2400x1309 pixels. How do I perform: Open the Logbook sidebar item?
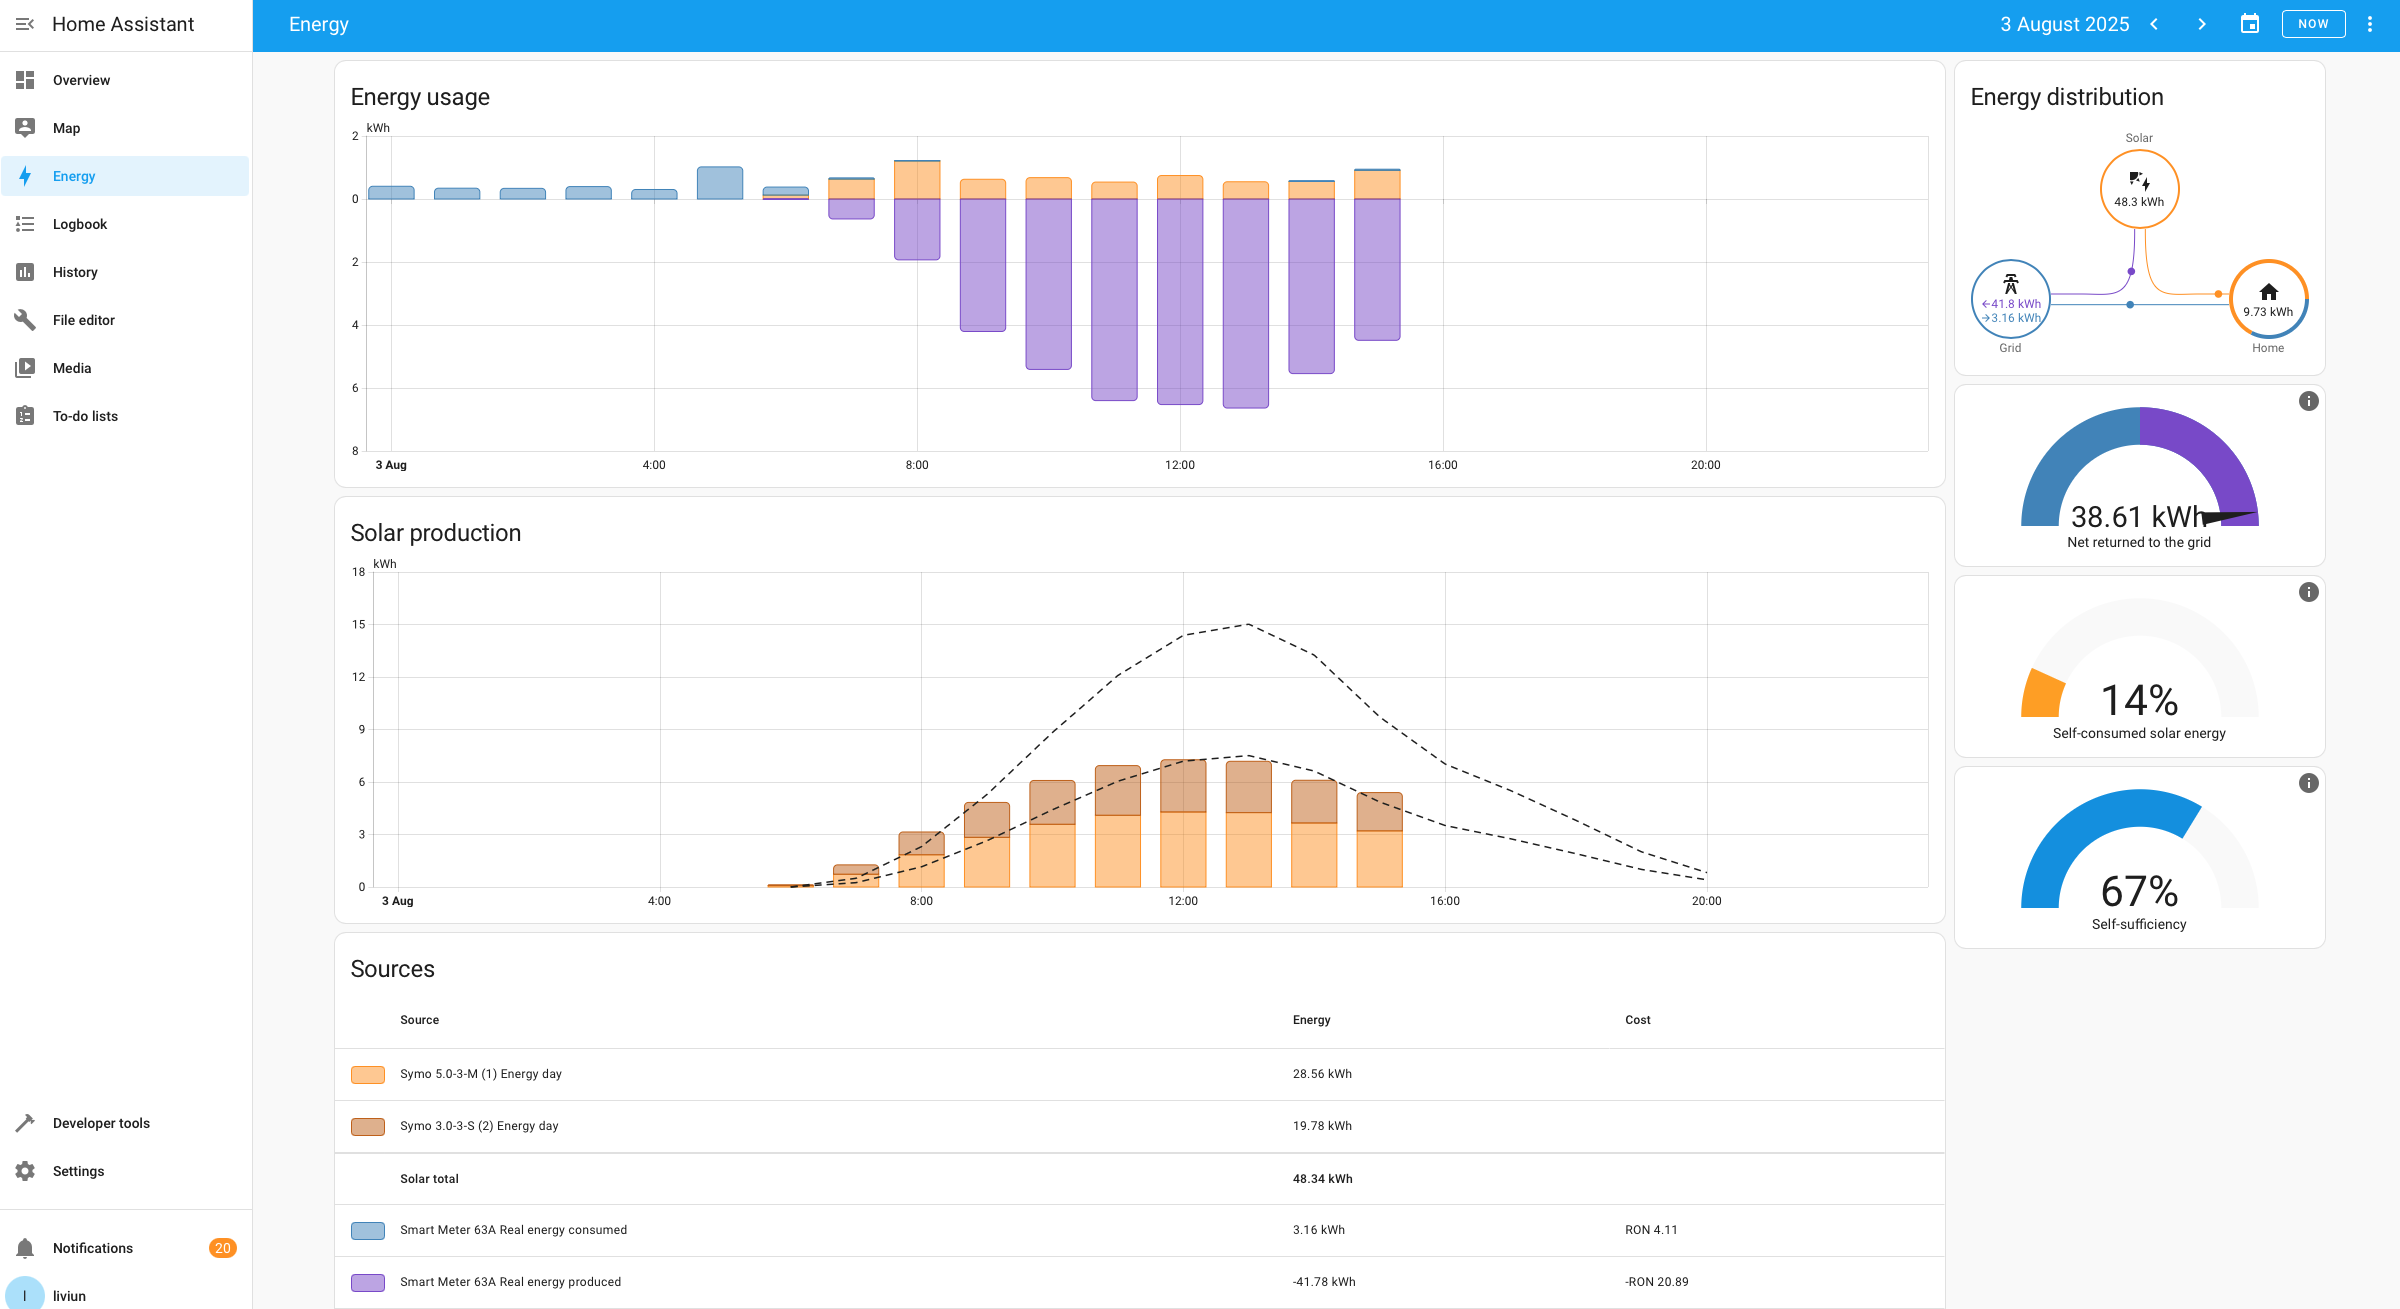tap(80, 224)
